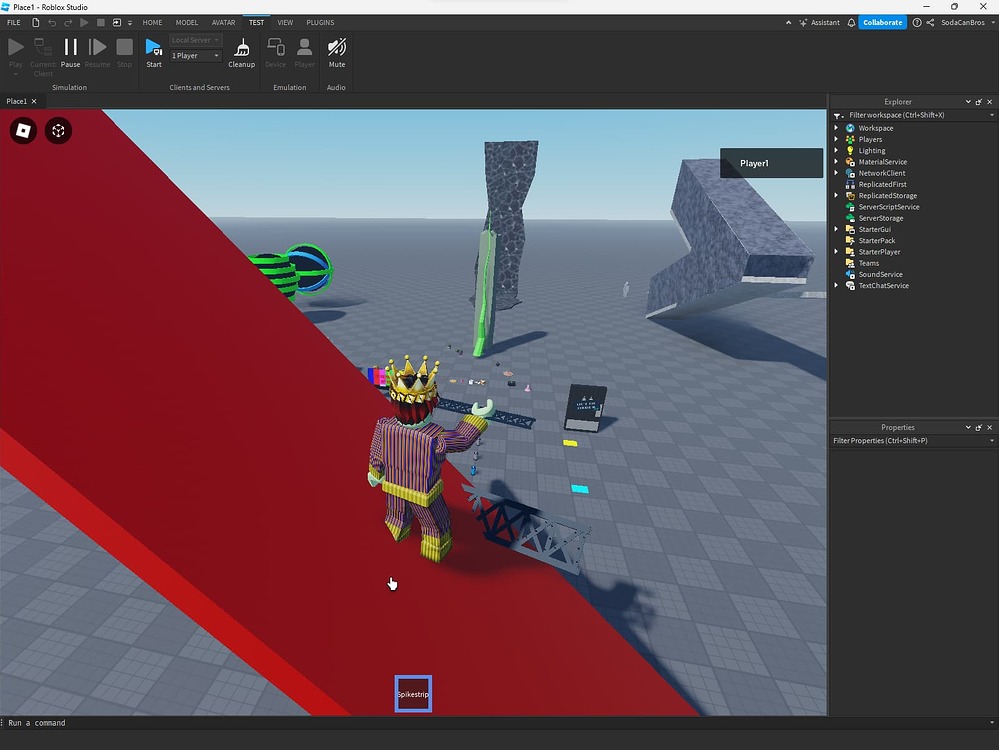
Task: Open the Filter workspace dropdown arrow
Action: tap(991, 115)
